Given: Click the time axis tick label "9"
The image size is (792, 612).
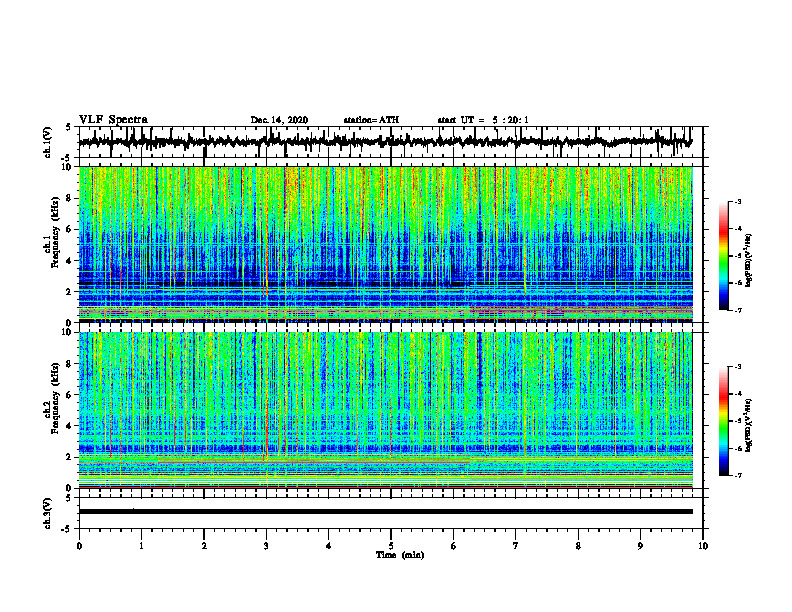Looking at the screenshot, I should [x=640, y=546].
